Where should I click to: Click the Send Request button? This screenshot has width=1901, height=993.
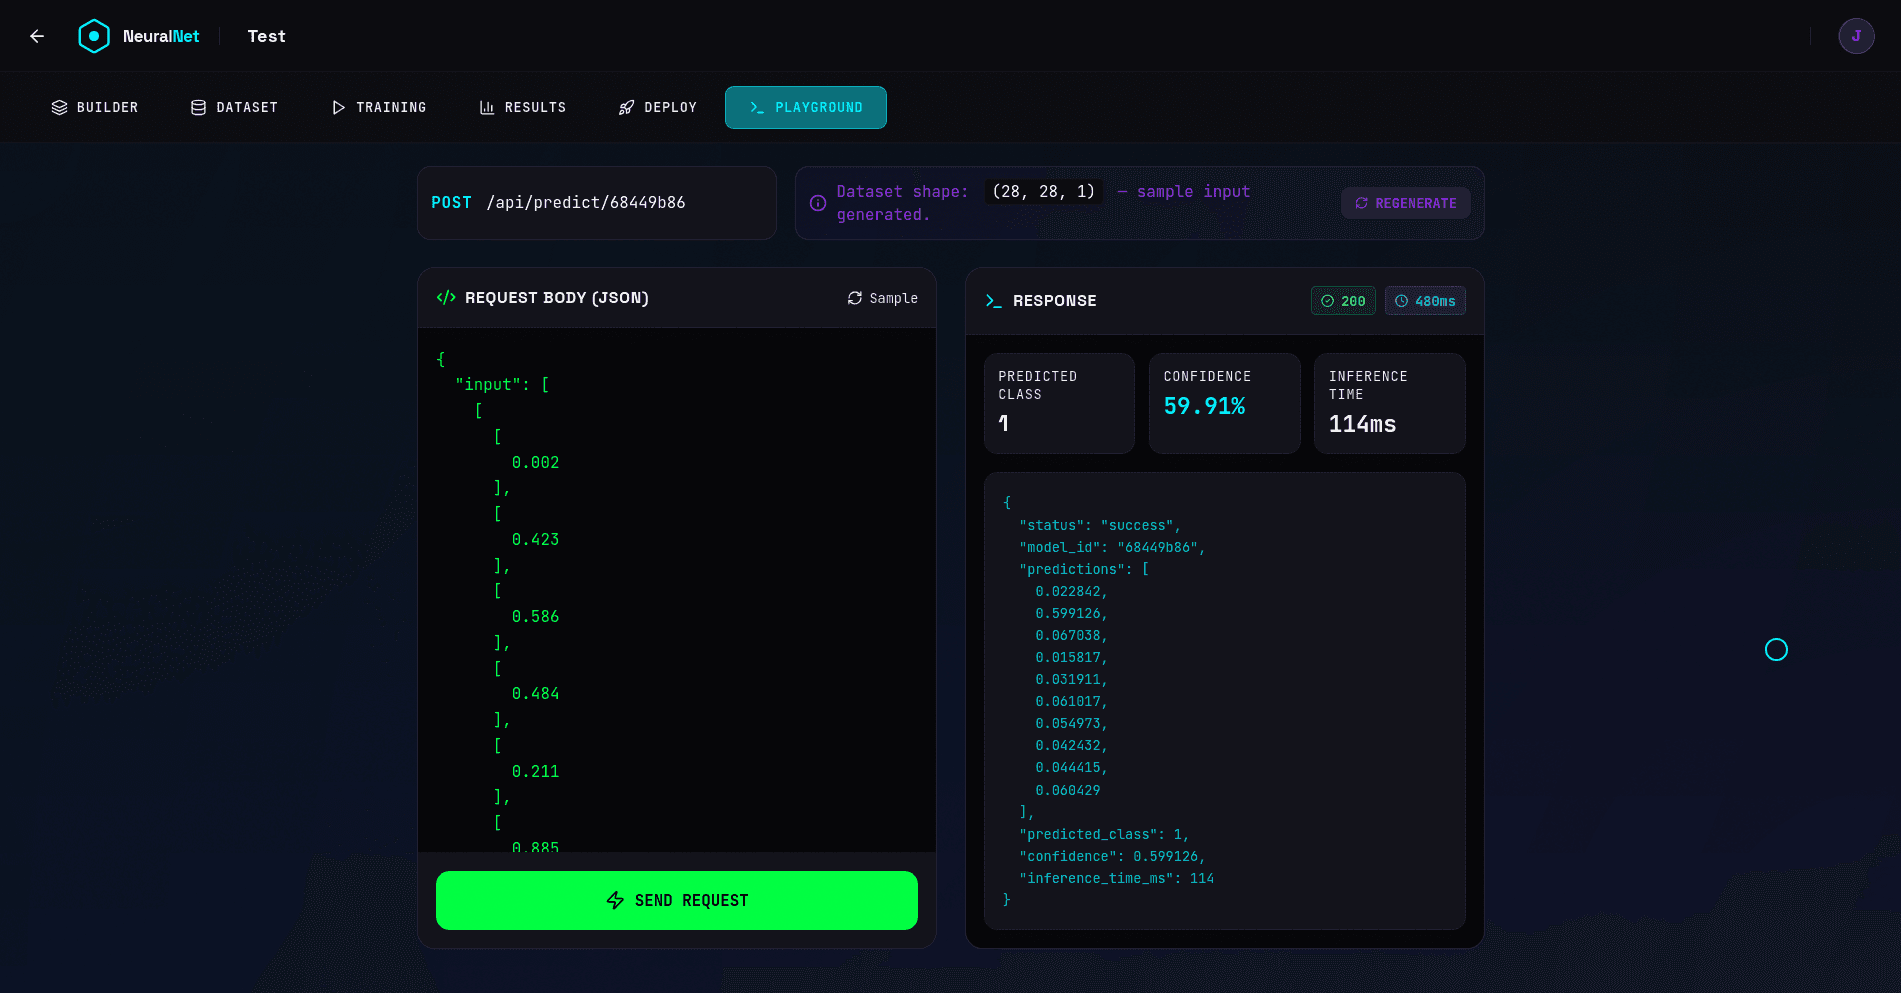pos(677,900)
